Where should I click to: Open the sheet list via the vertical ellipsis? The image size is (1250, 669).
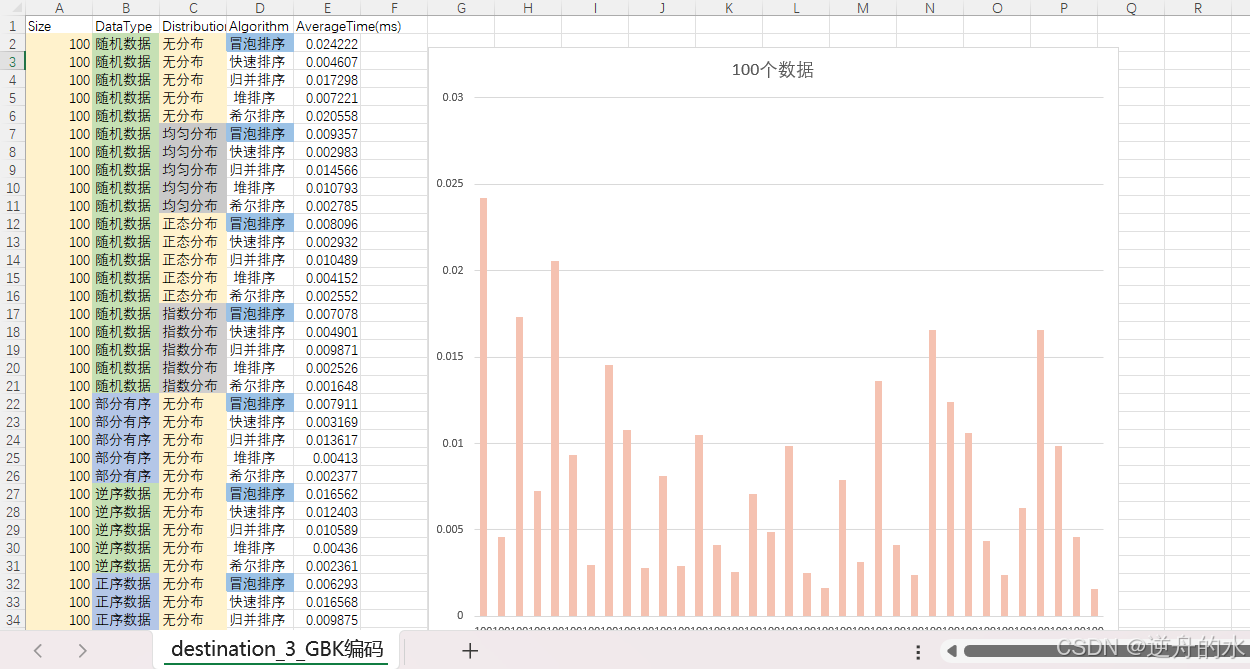tap(918, 650)
